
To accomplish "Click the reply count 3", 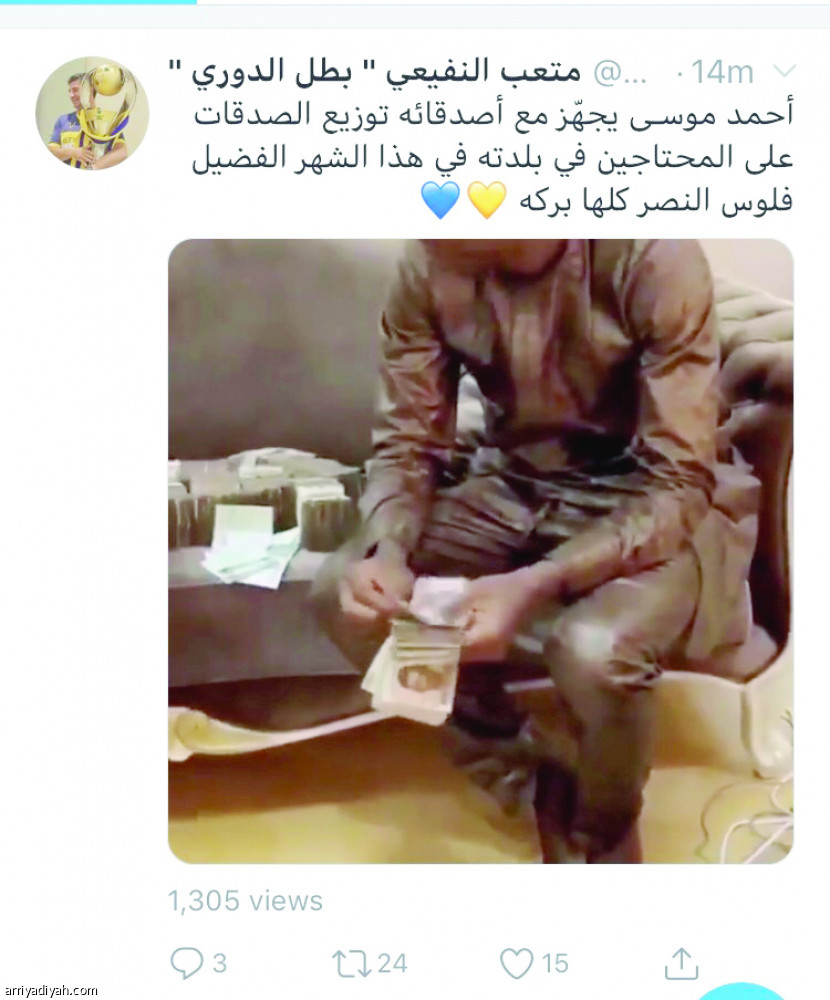I will click(x=219, y=964).
